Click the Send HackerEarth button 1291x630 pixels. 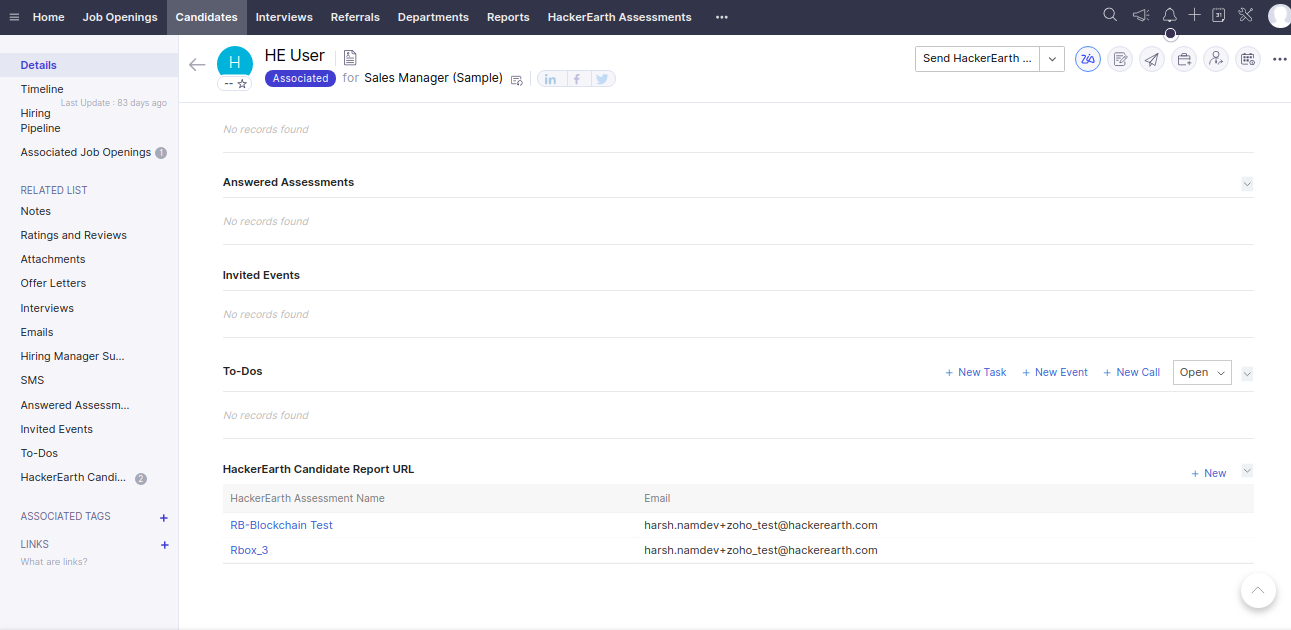click(977, 59)
